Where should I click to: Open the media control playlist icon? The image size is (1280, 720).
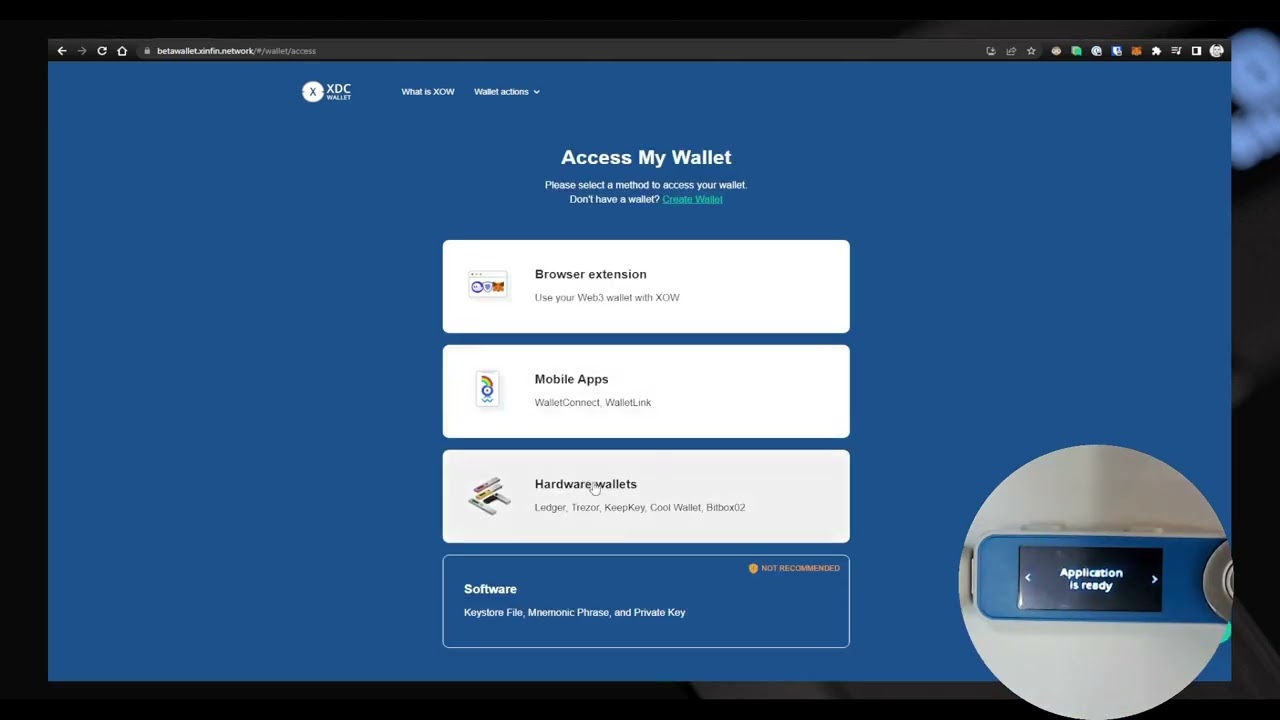click(1176, 51)
